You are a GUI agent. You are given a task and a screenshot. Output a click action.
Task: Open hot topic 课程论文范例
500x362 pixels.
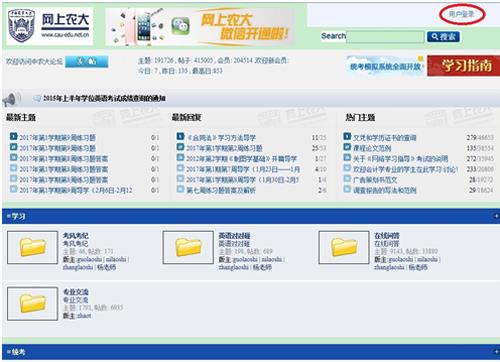[372, 148]
